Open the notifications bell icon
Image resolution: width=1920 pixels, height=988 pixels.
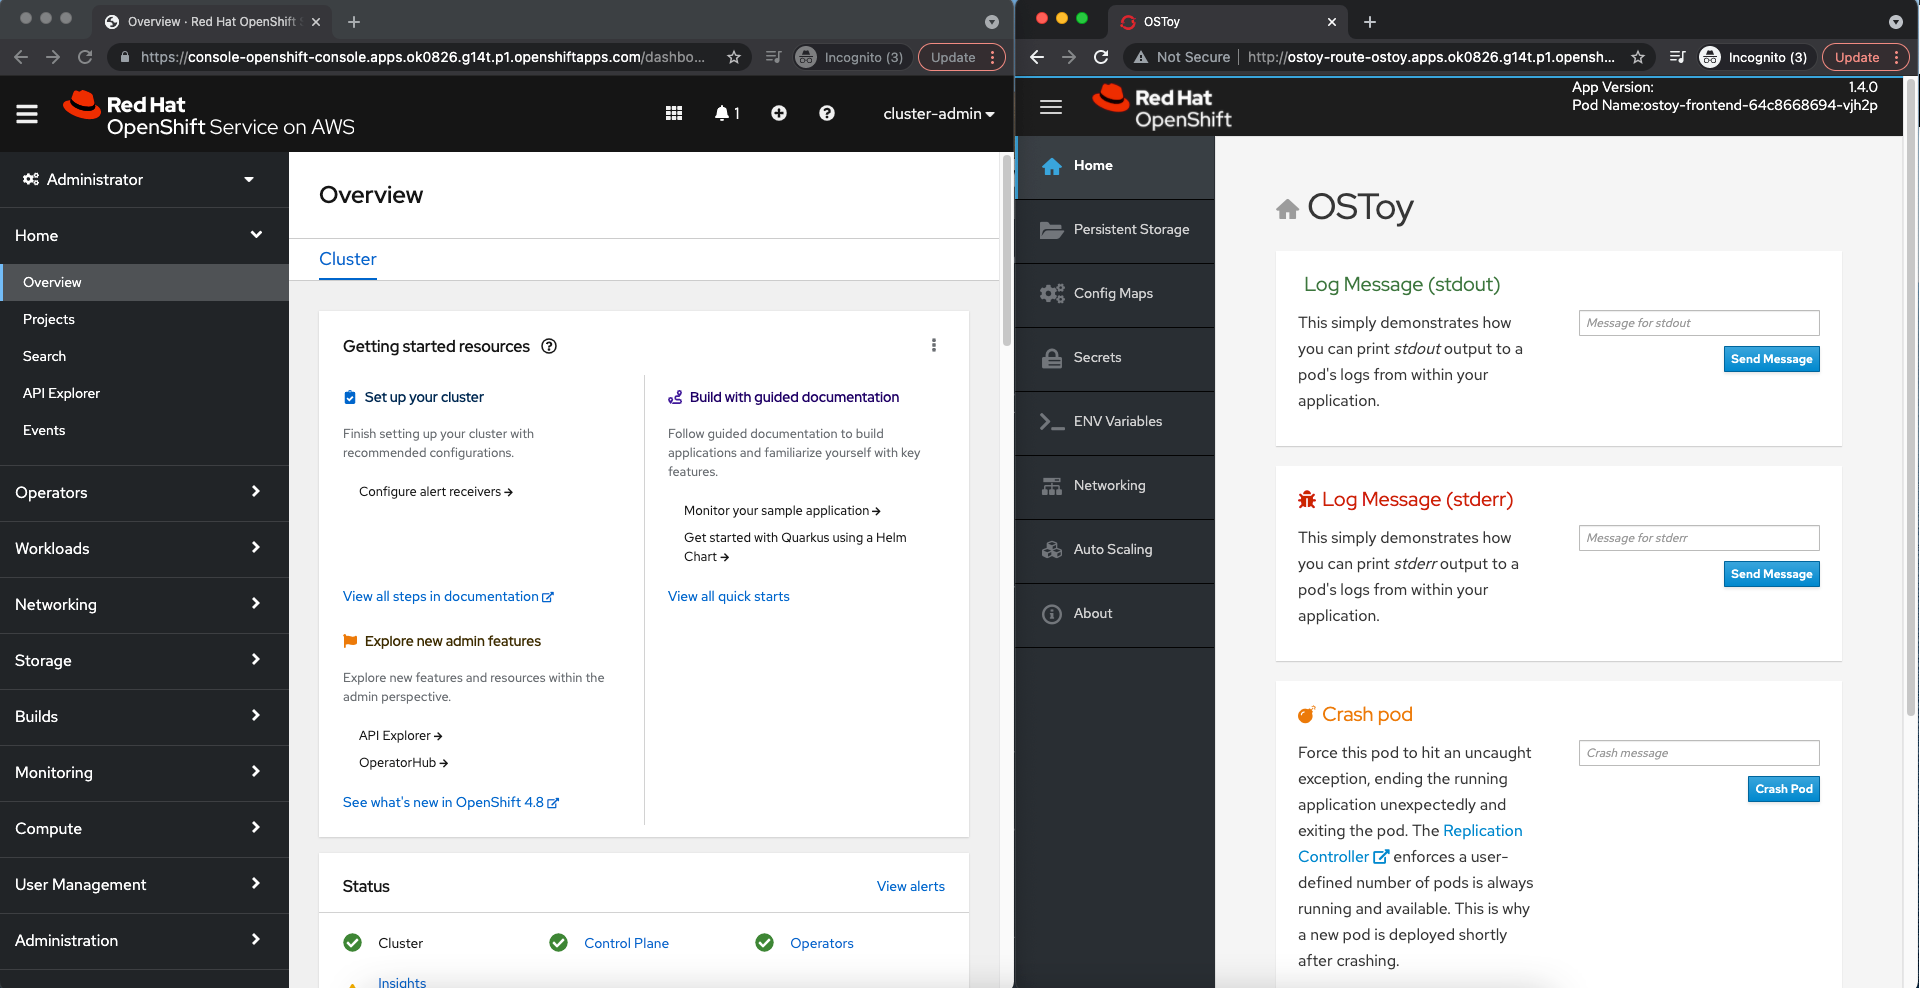(x=726, y=114)
